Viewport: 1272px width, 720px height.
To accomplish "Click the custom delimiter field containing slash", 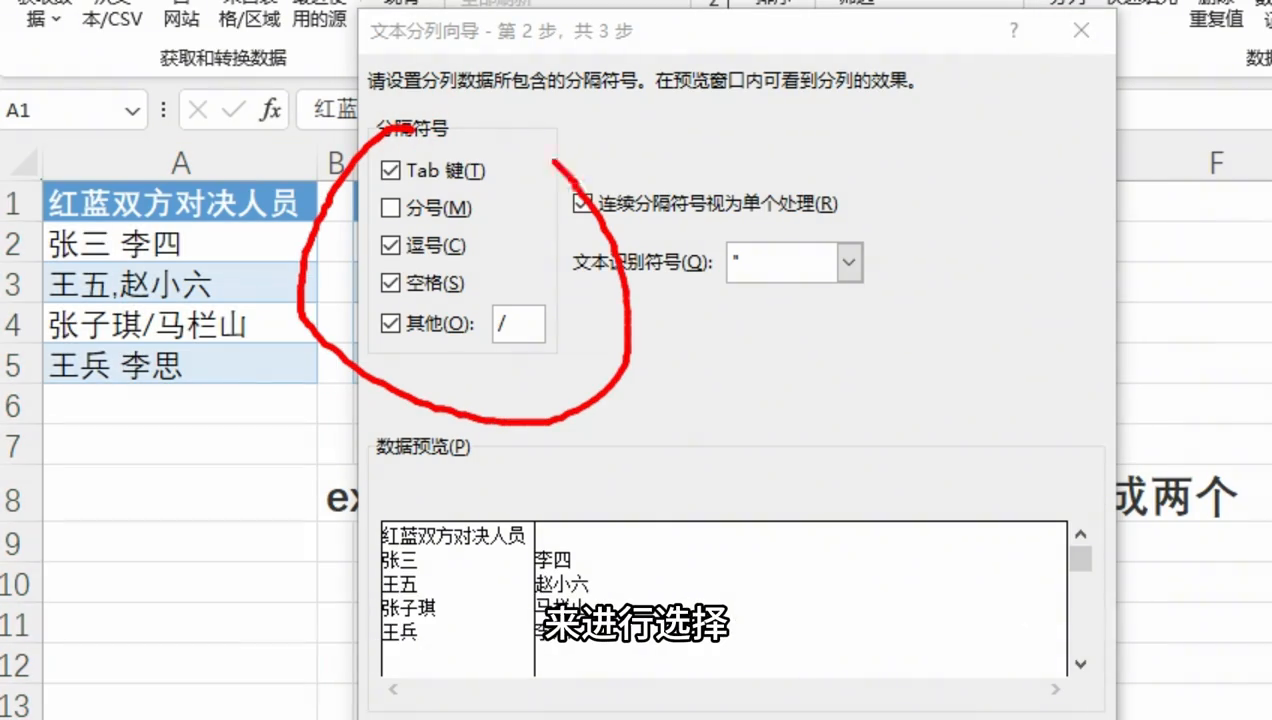I will 519,324.
